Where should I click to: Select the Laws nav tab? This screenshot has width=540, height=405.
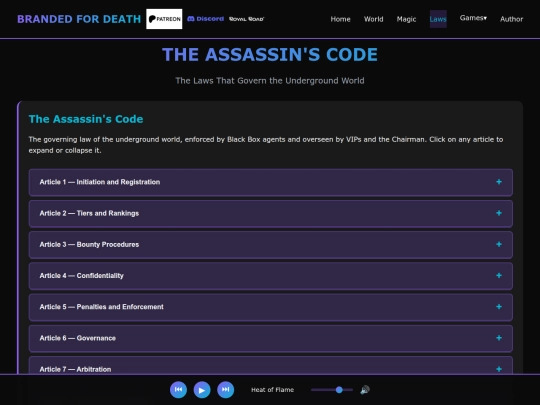(438, 19)
